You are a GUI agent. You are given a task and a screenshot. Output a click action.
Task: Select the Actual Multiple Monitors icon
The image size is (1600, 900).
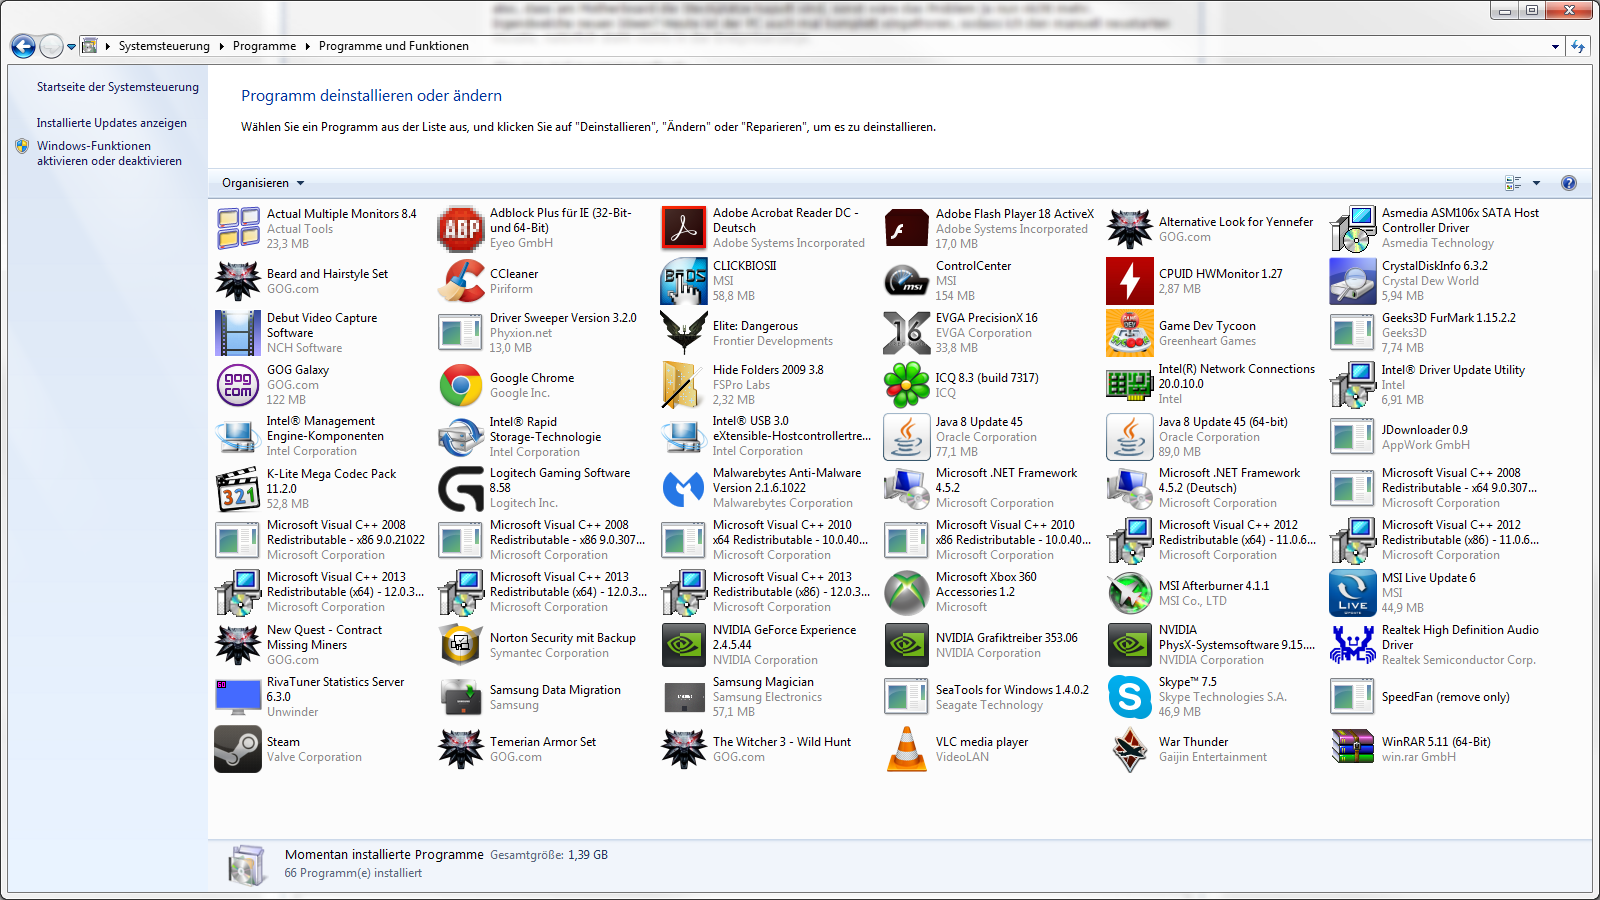[x=238, y=229]
